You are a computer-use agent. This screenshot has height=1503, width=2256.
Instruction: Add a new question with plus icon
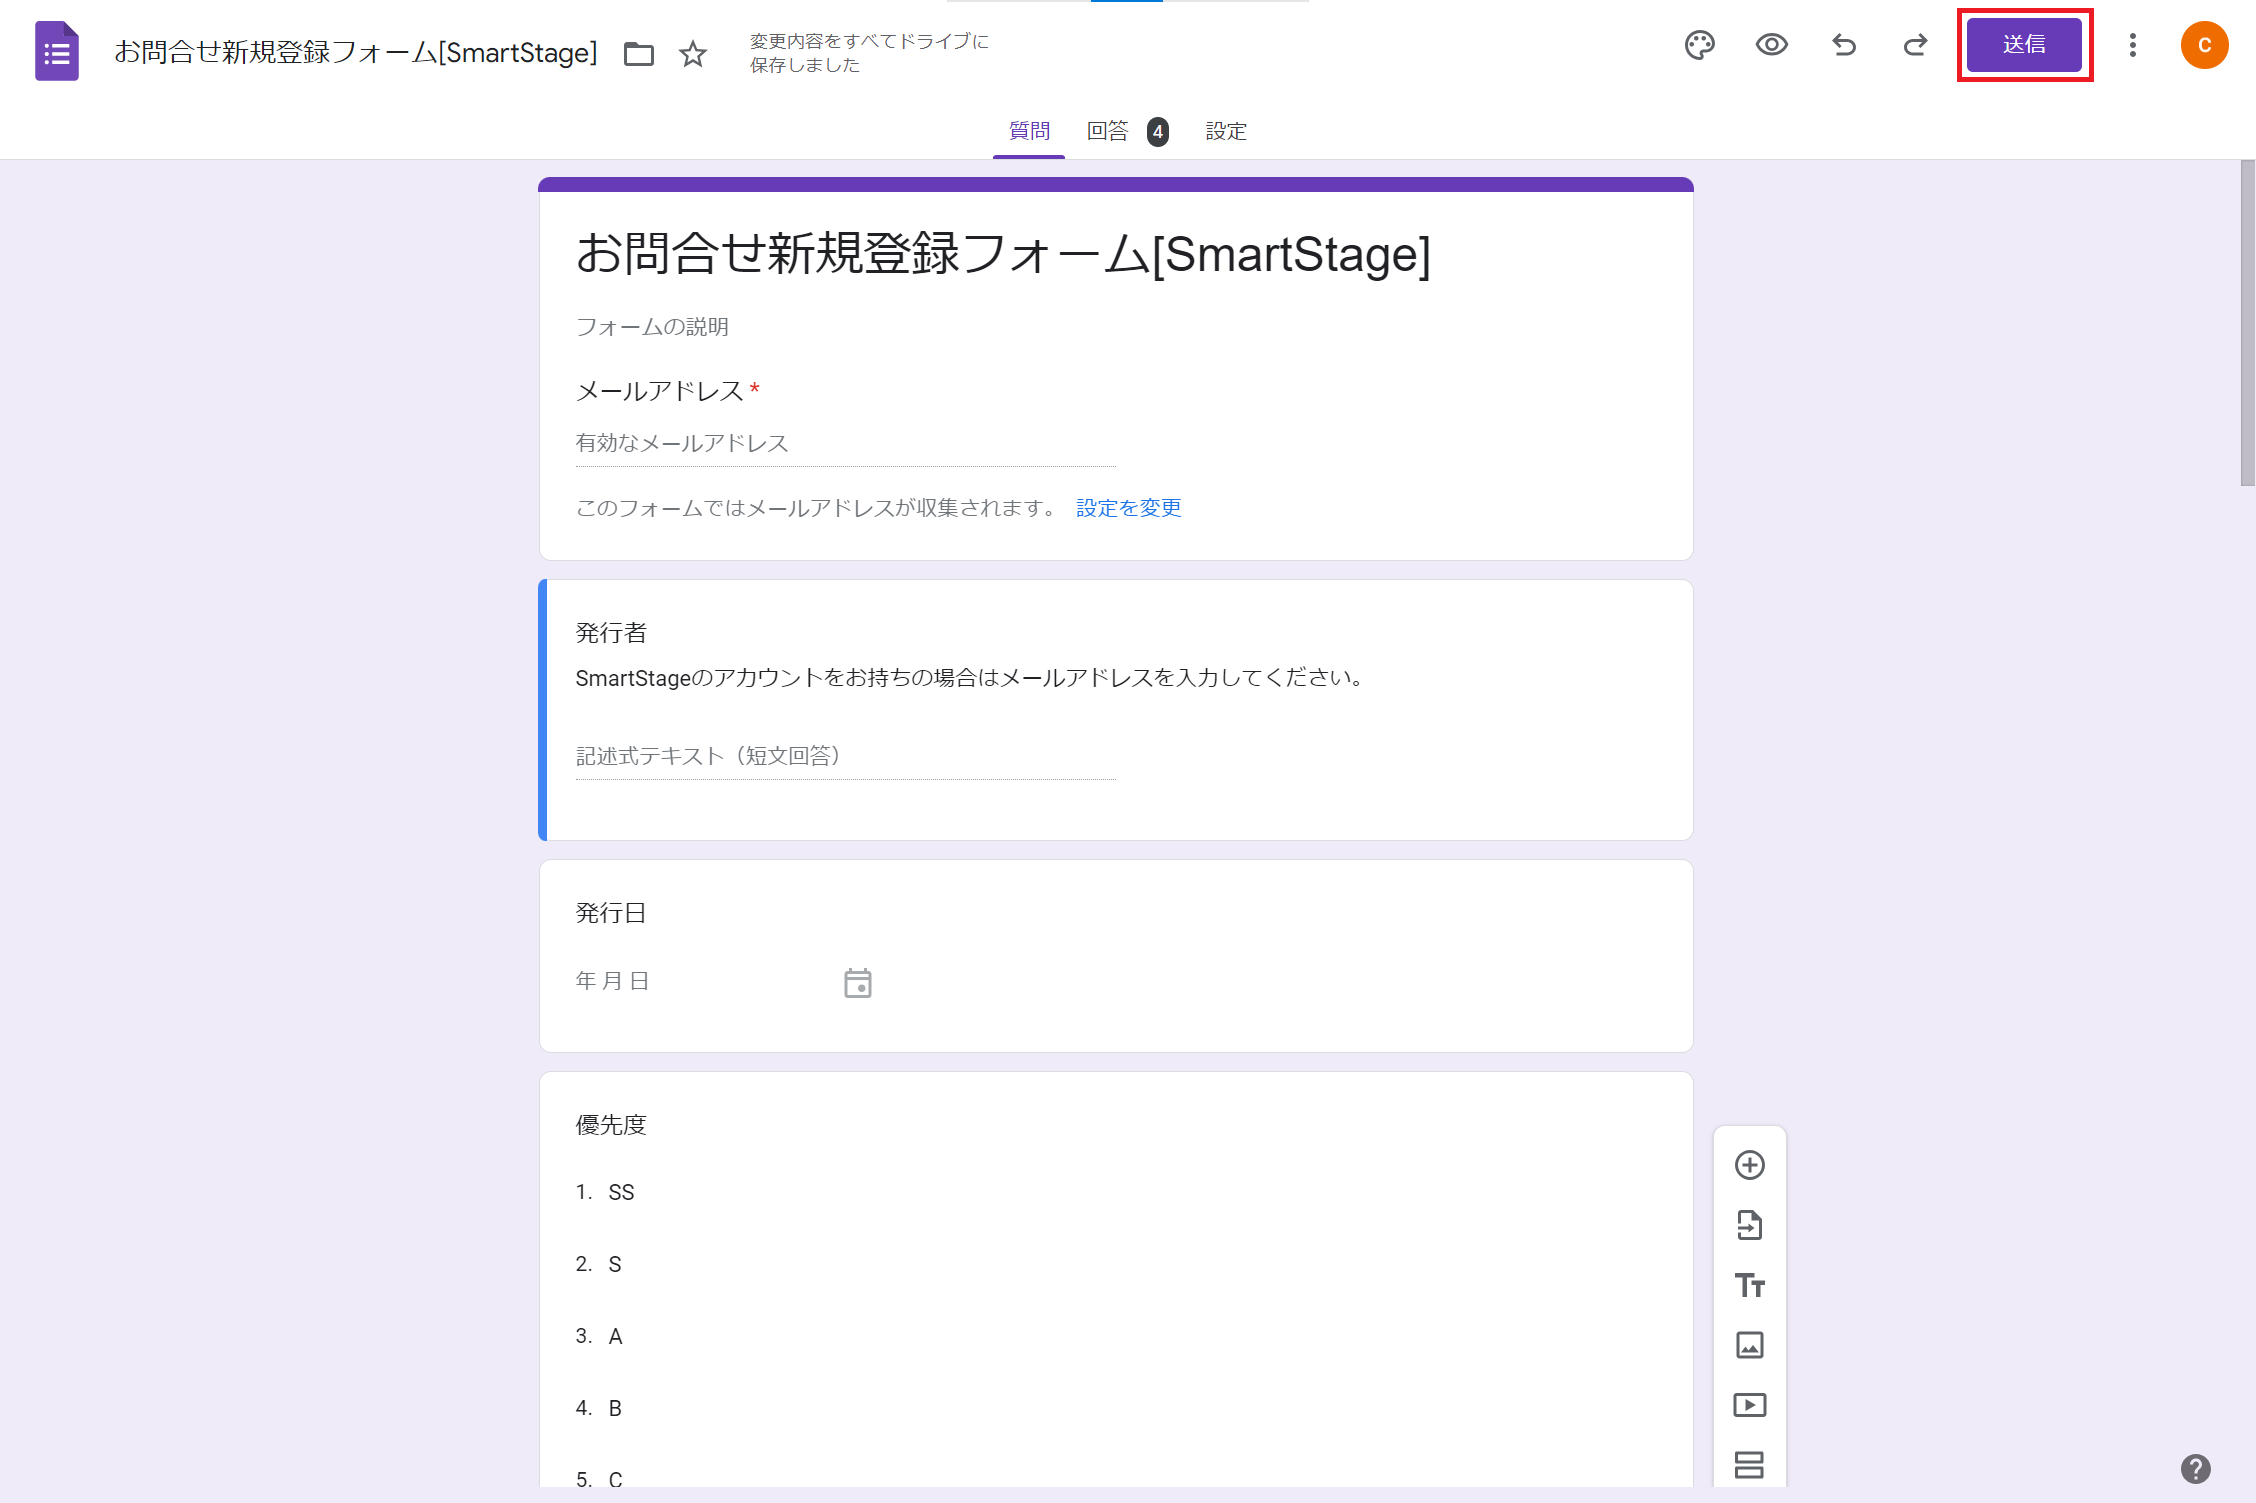pos(1749,1165)
